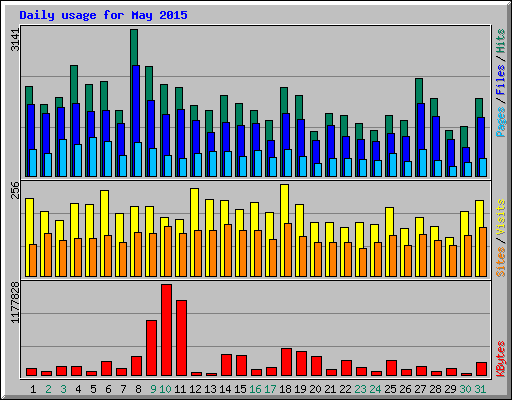Click the red KBytes bar for day 11

(182, 338)
